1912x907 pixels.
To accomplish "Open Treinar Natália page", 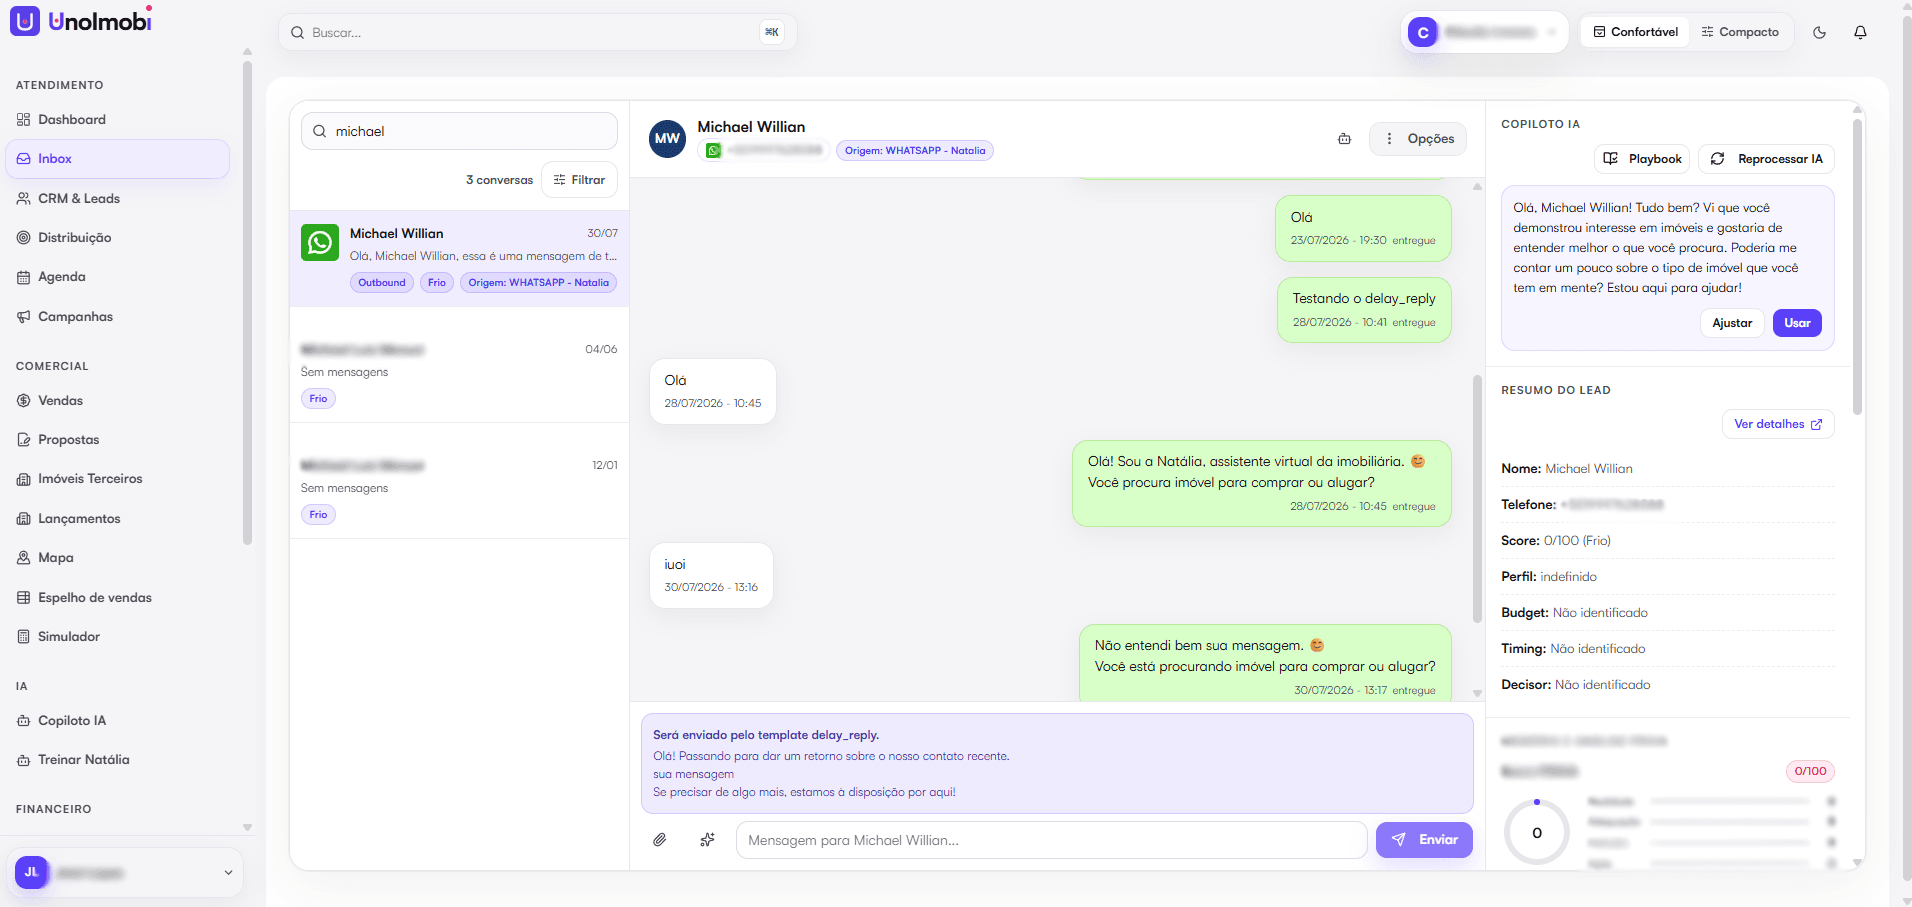I will tap(118, 760).
